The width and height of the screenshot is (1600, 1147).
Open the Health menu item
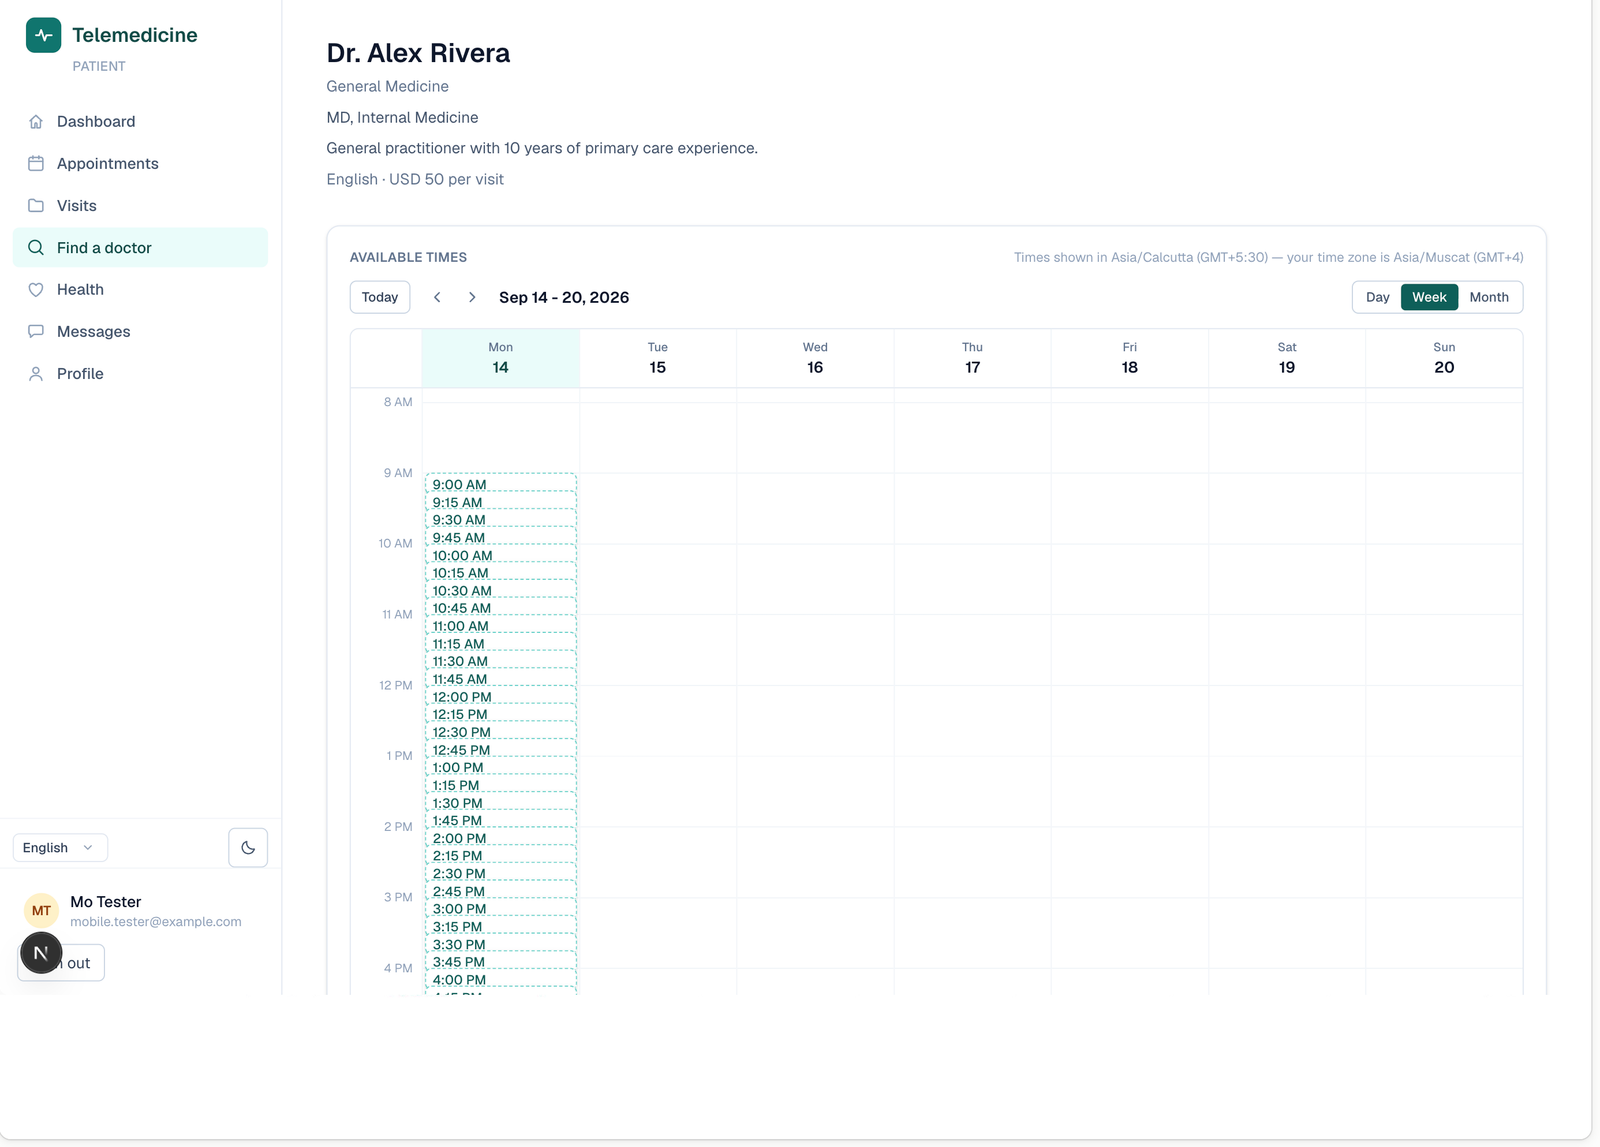coord(140,289)
